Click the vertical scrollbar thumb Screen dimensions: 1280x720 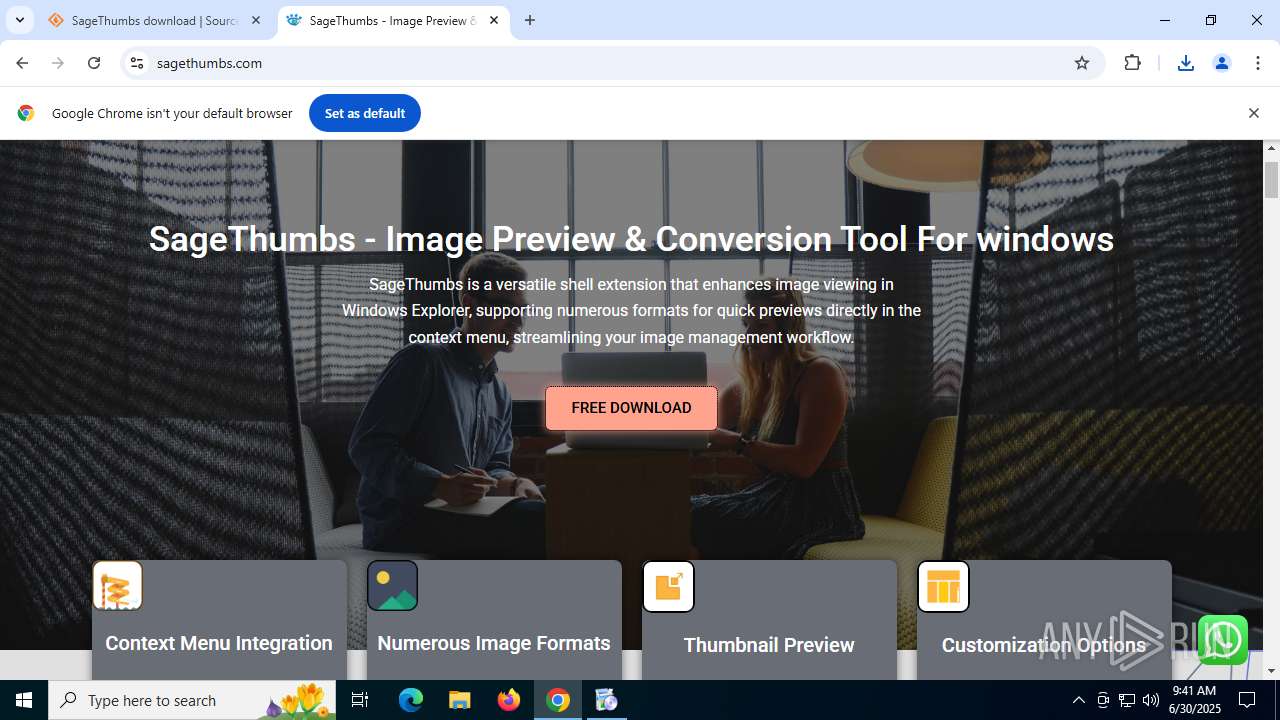[x=1272, y=180]
